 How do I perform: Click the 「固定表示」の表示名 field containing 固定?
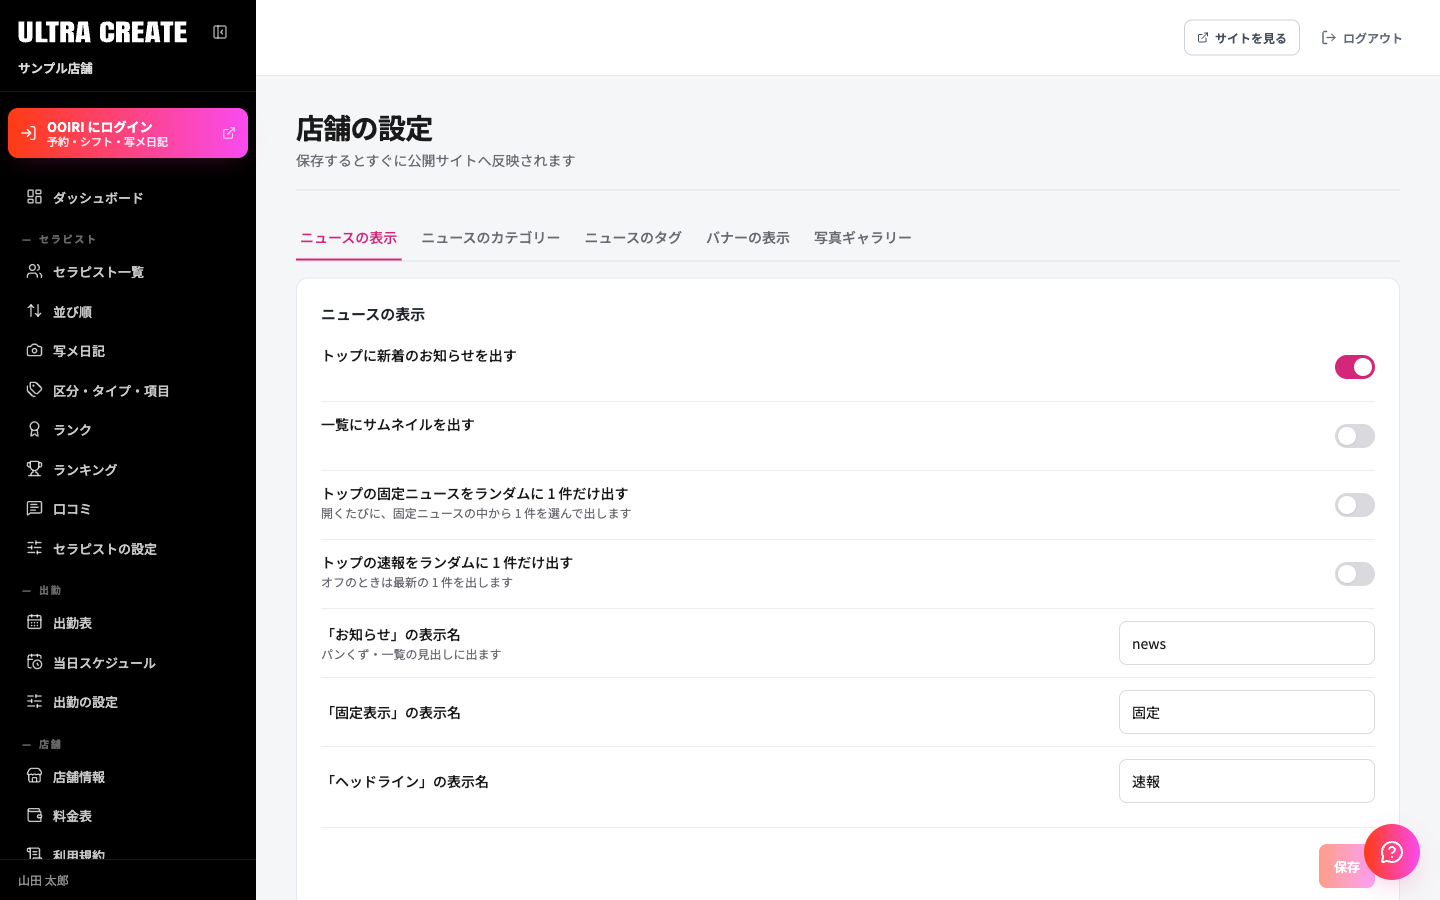tap(1247, 712)
